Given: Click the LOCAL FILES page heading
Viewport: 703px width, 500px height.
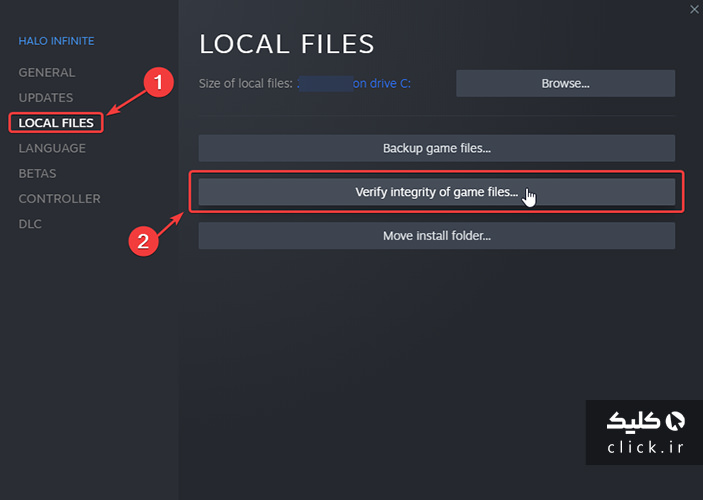Looking at the screenshot, I should (286, 44).
